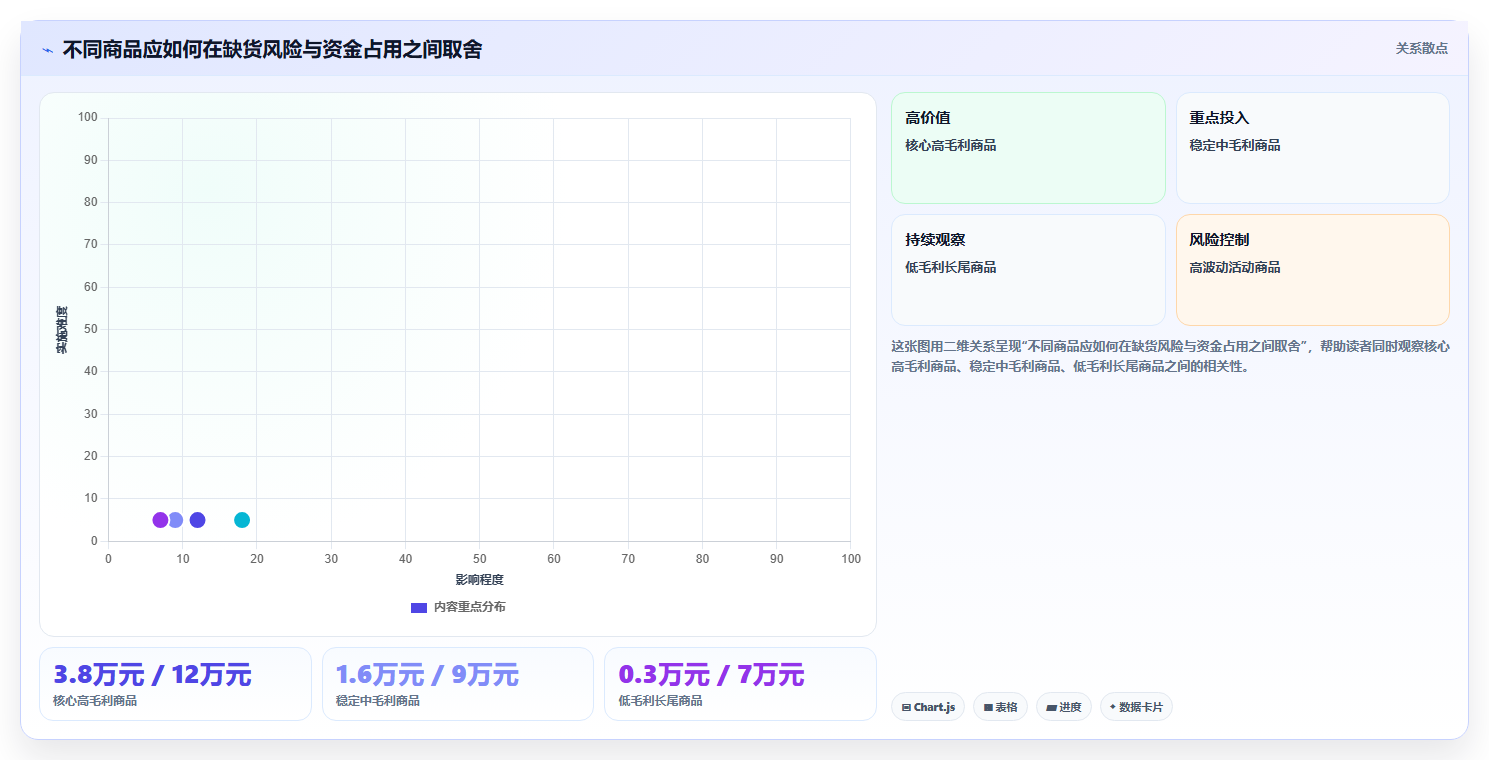
Task: Select the light periwinkle scatter point
Action: click(x=176, y=520)
